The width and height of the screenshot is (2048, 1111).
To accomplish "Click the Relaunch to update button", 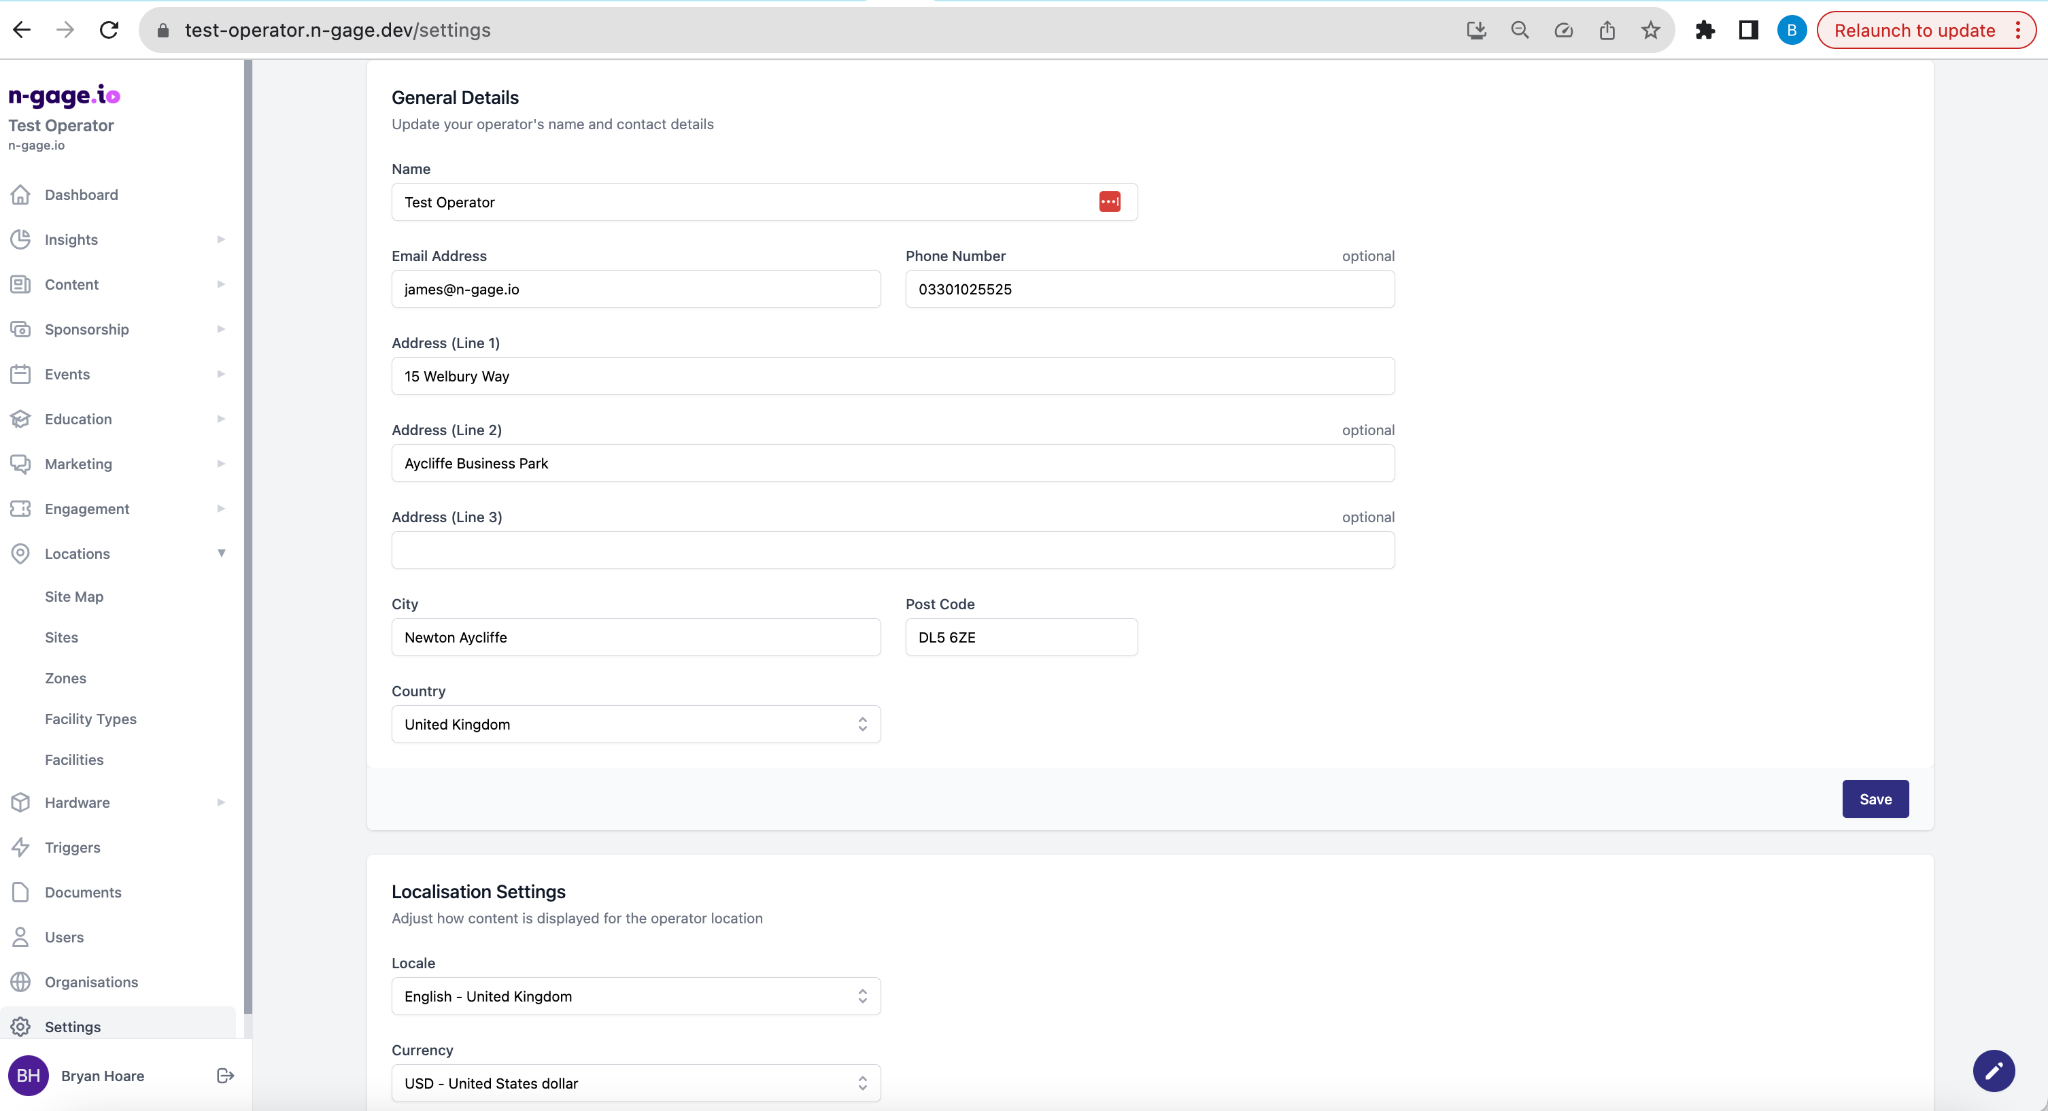I will (1914, 30).
